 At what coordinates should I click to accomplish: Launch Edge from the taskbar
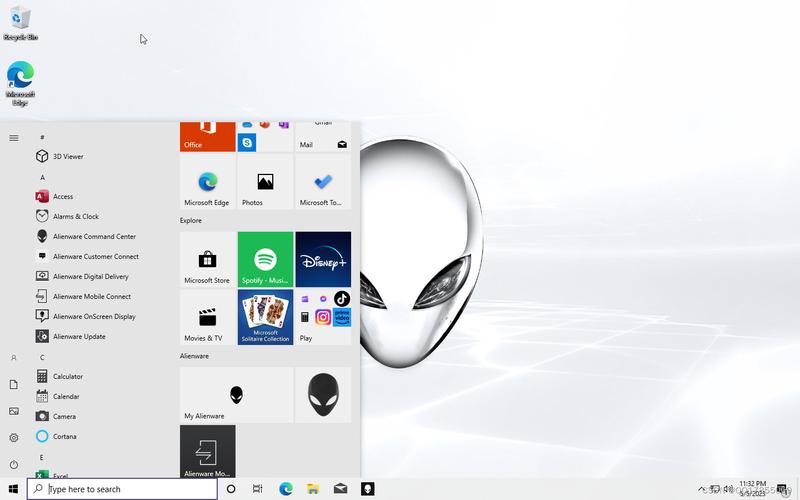[x=286, y=489]
